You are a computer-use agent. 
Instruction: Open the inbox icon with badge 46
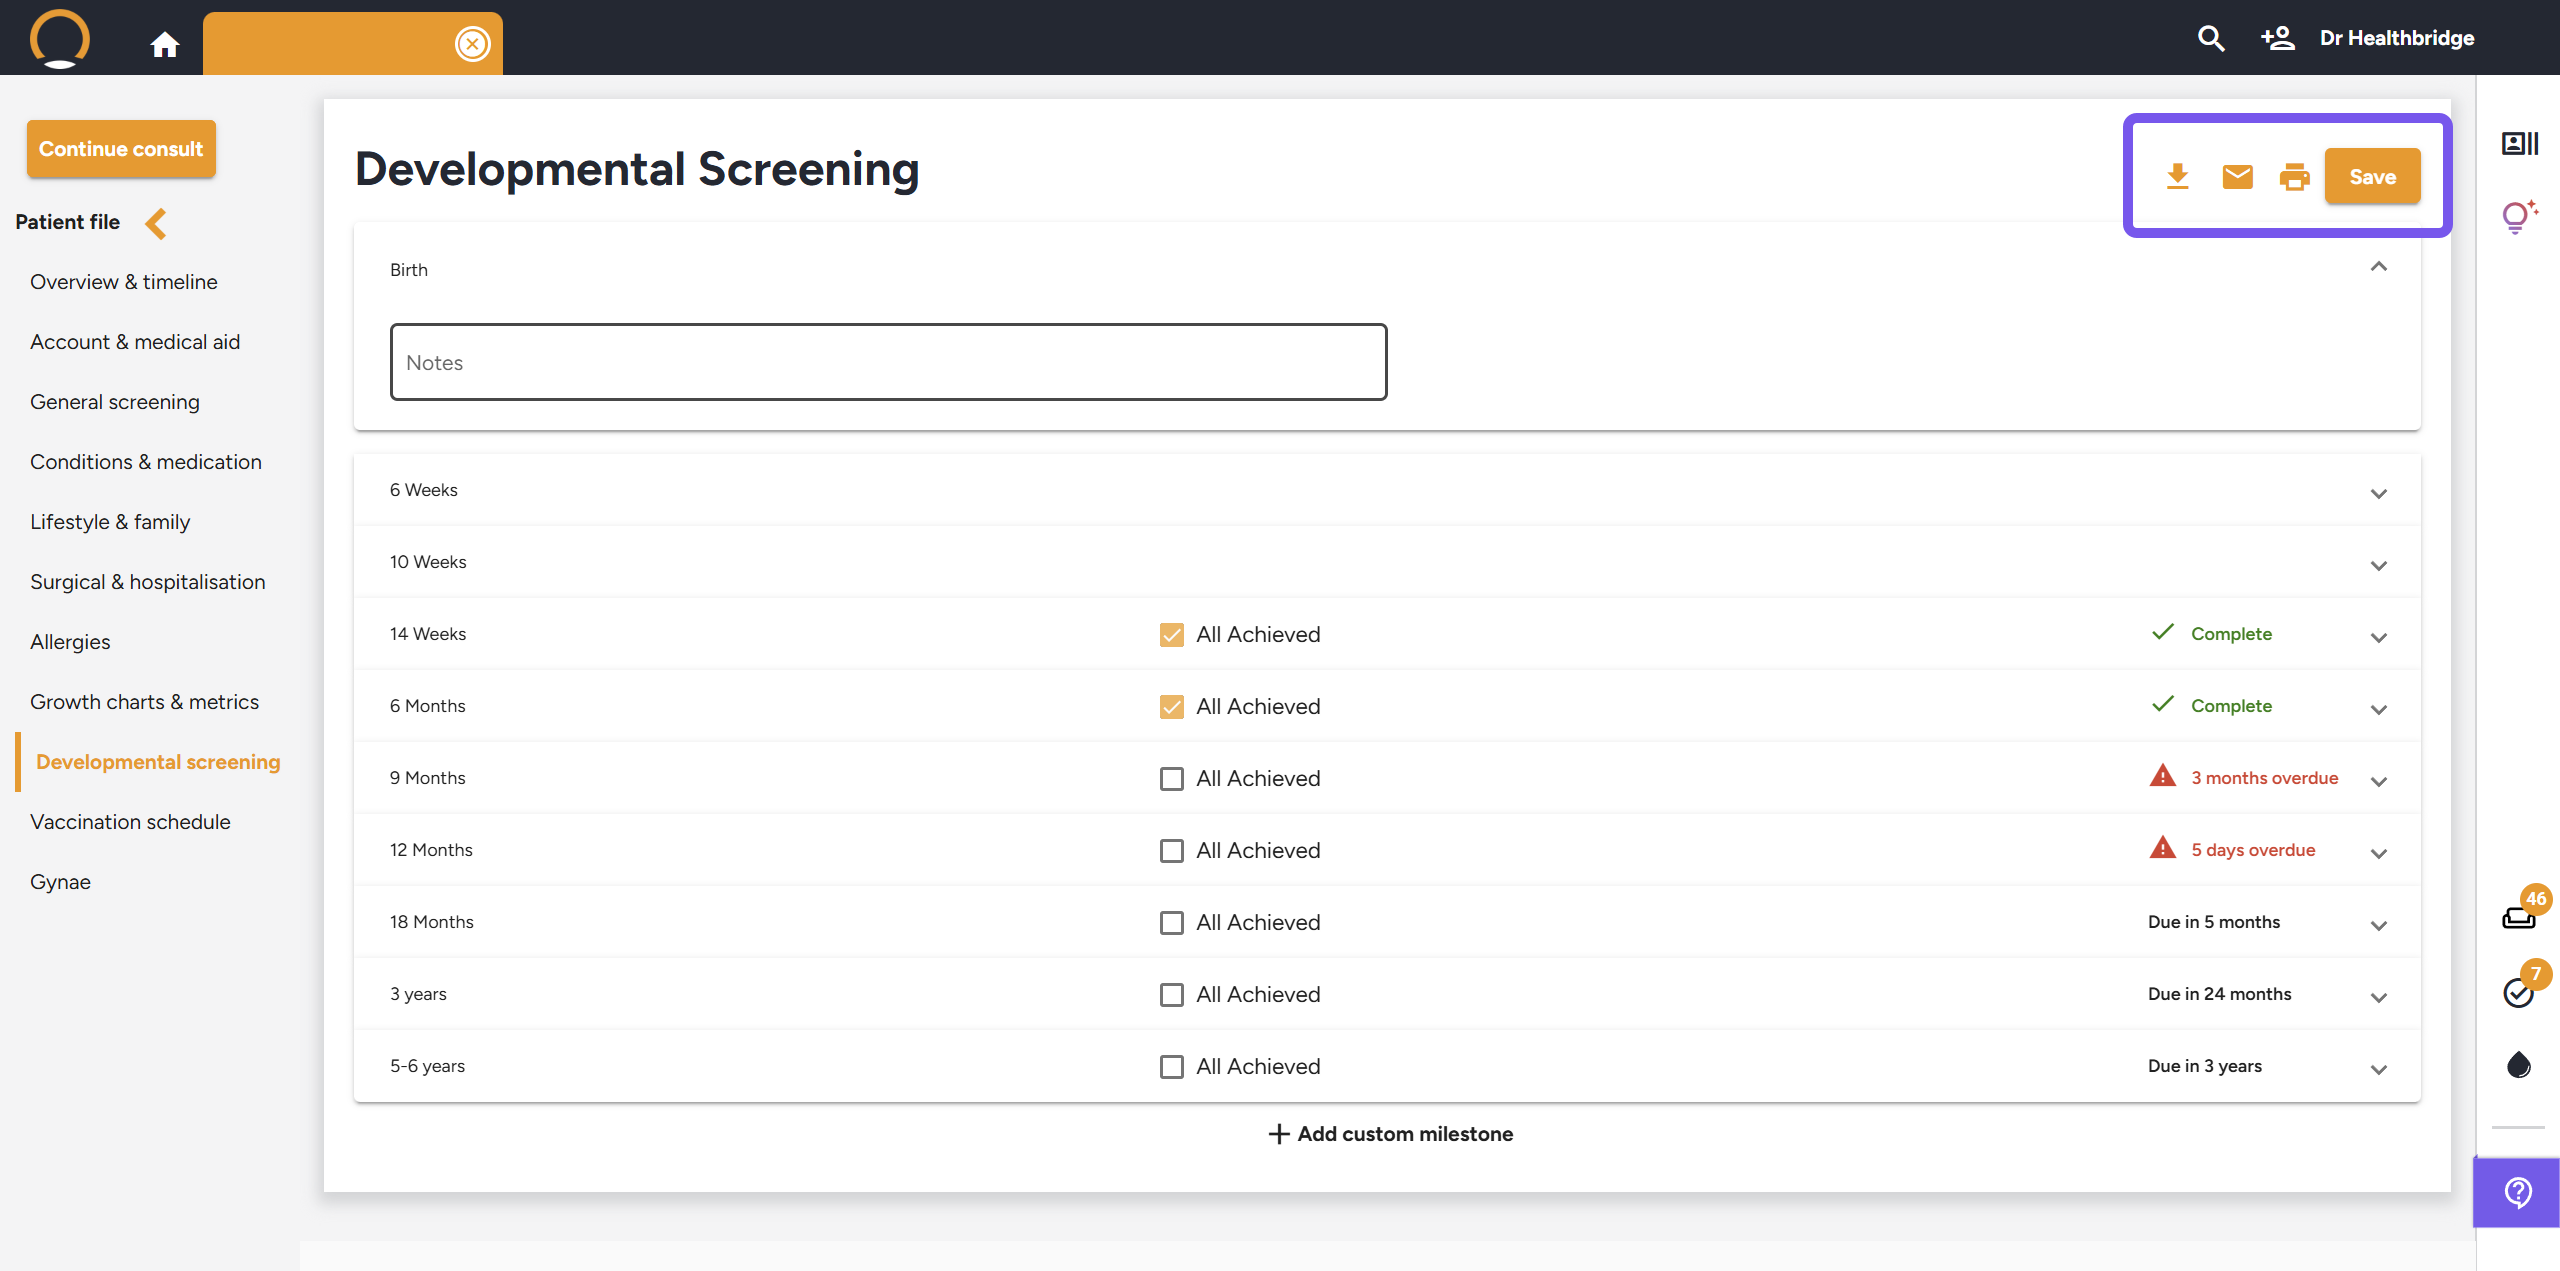(2518, 916)
